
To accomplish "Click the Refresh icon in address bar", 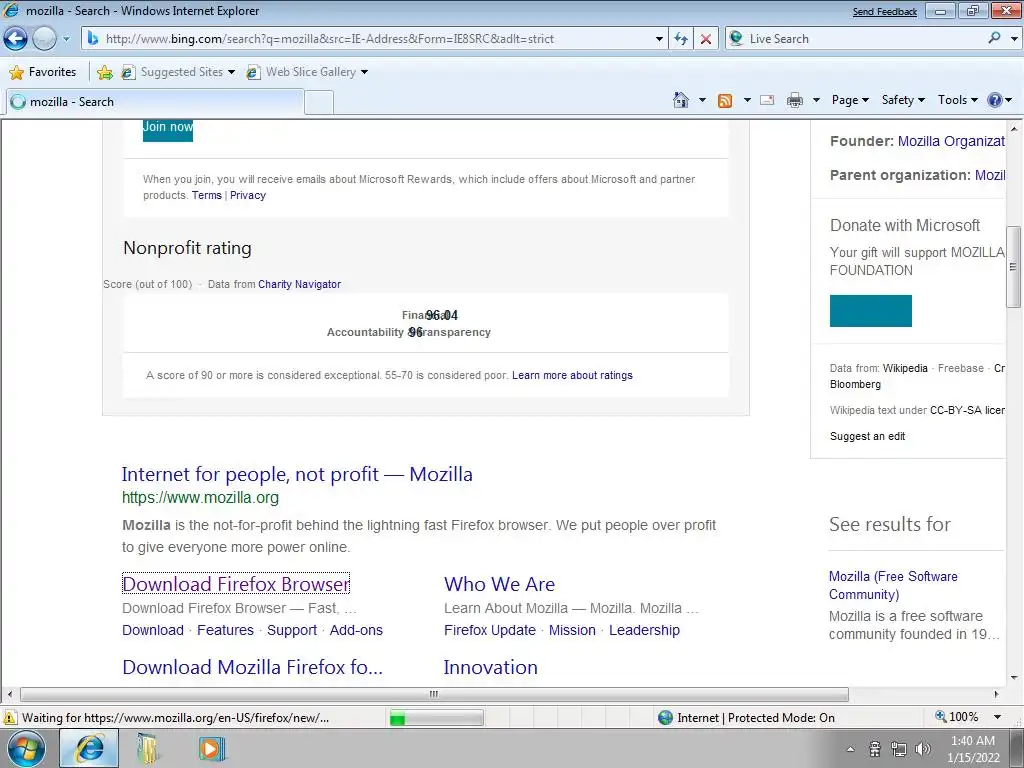I will click(681, 39).
